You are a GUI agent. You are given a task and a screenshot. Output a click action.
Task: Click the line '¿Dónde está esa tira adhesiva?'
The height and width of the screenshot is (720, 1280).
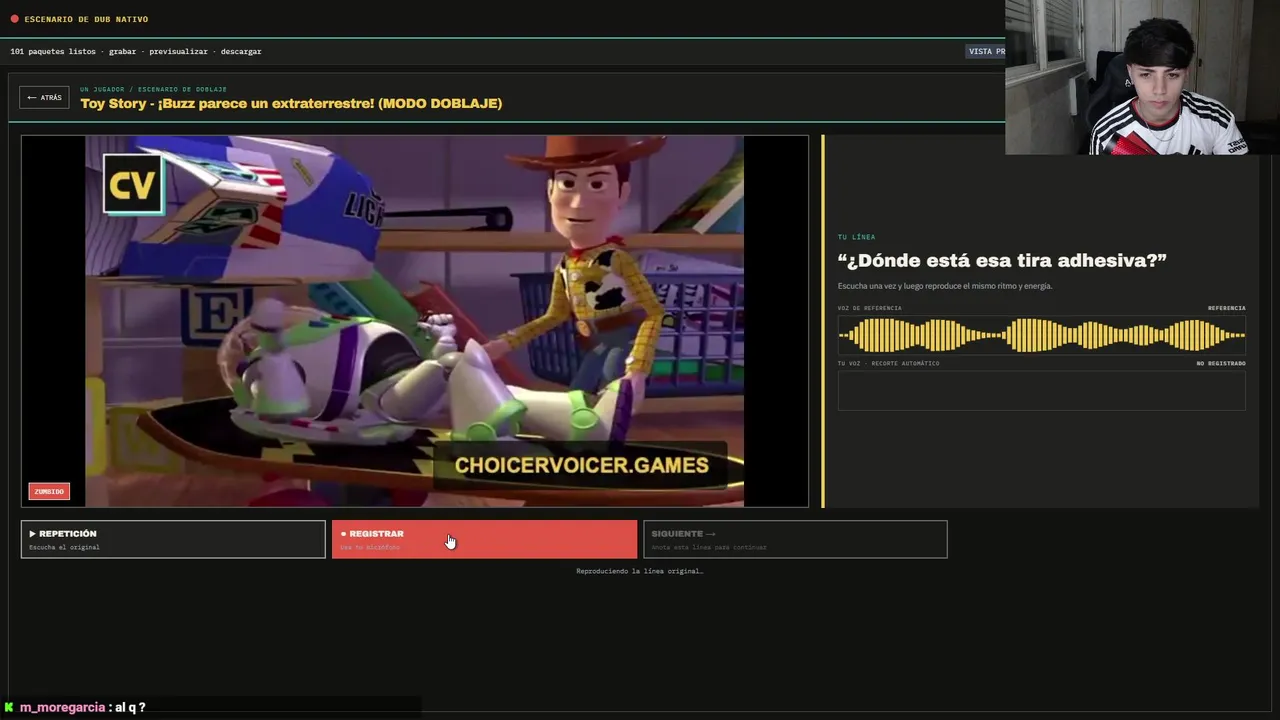click(x=1002, y=260)
